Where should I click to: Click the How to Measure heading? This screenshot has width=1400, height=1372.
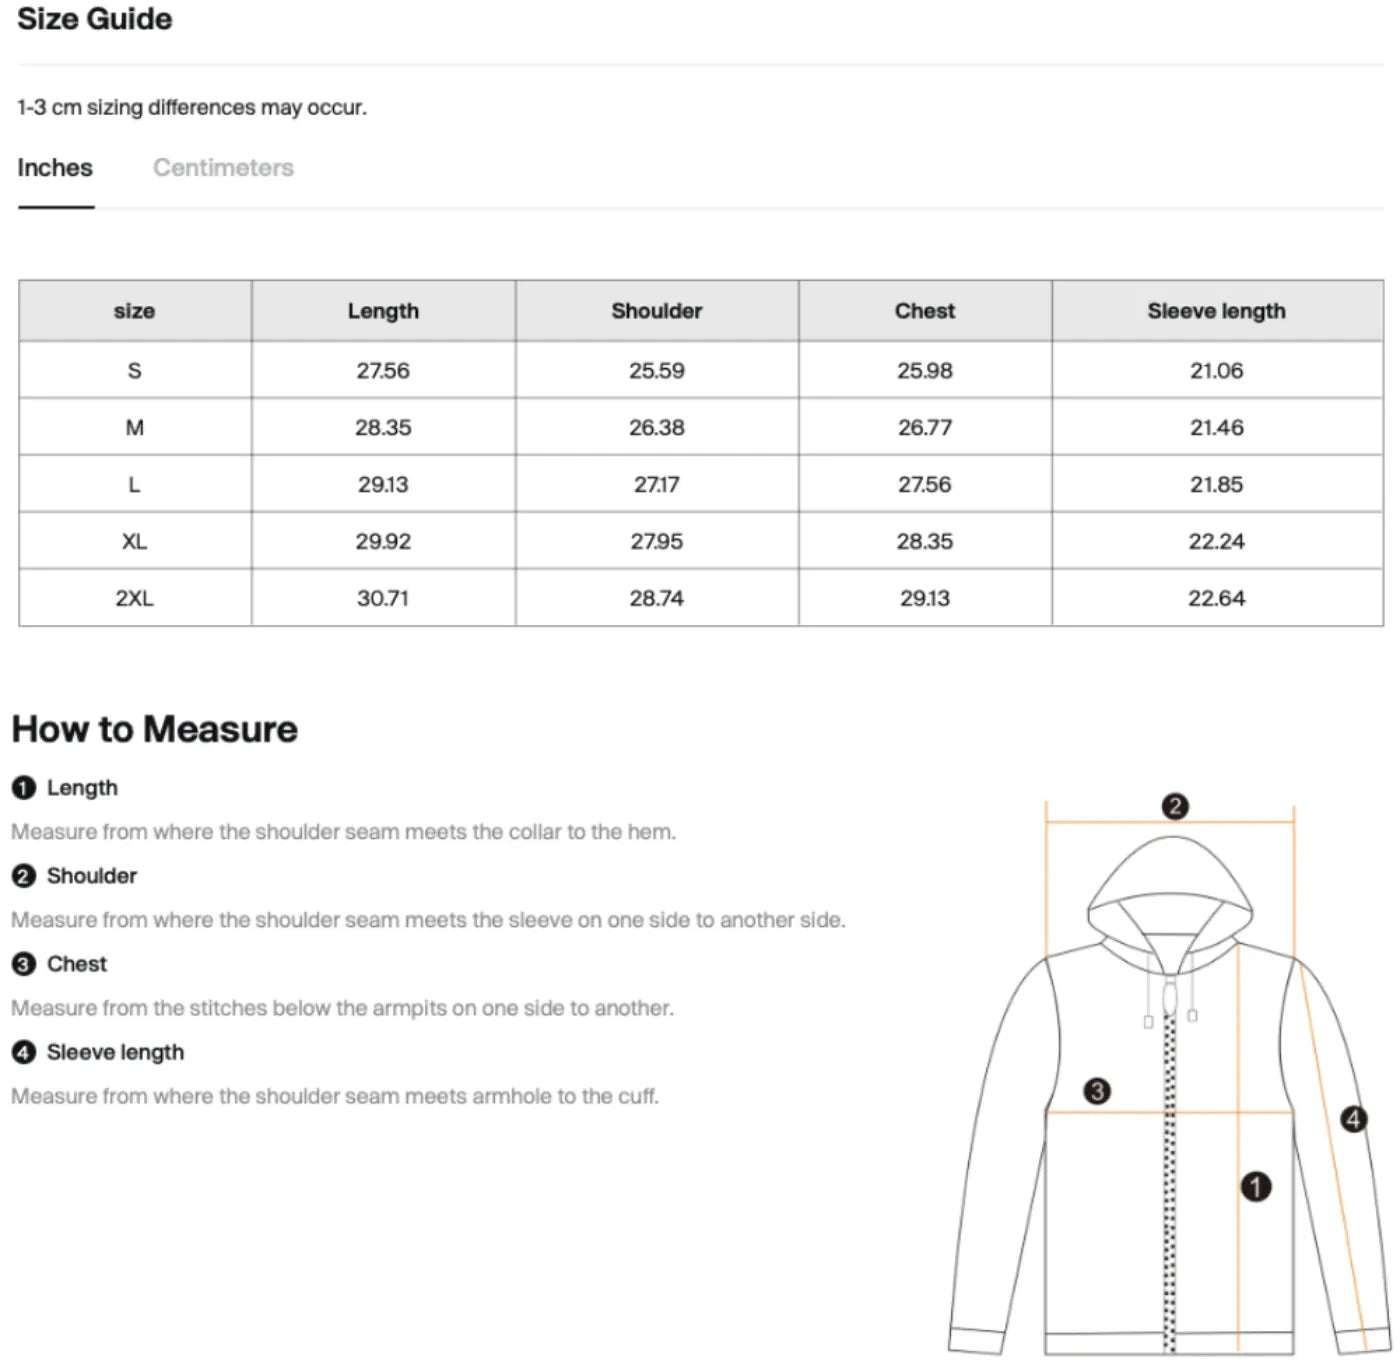point(155,729)
